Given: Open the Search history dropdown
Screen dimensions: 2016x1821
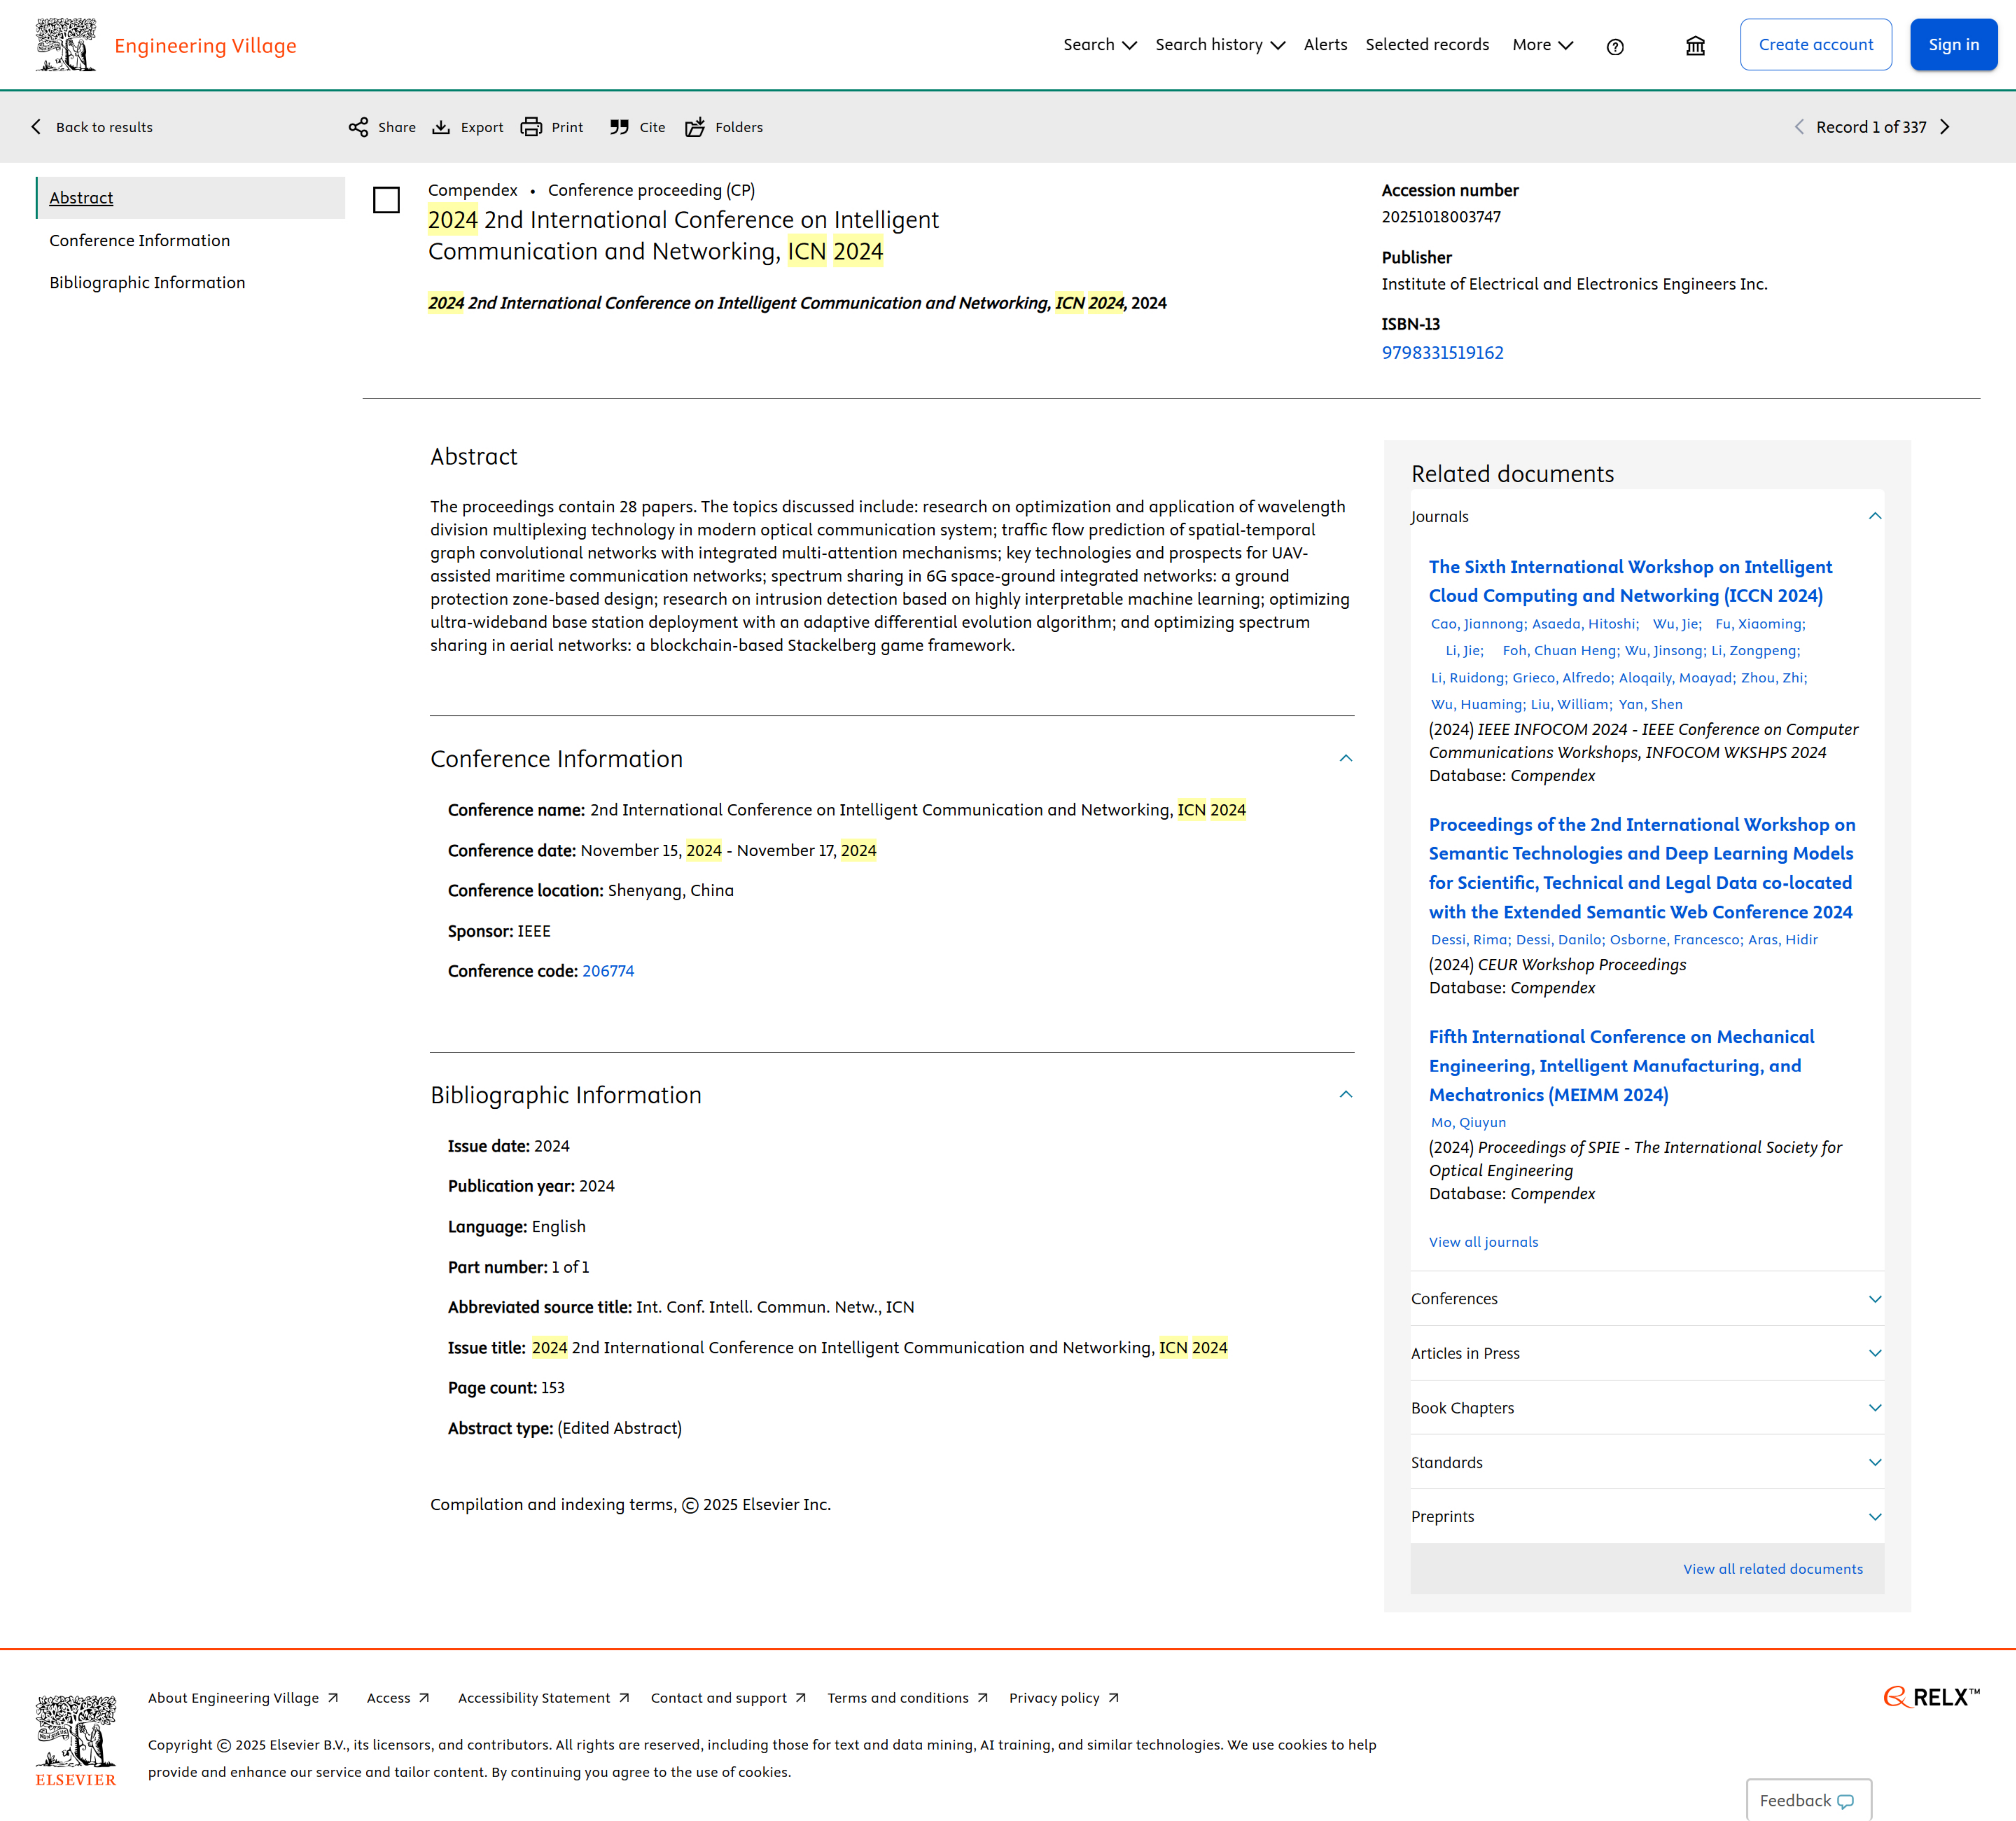Looking at the screenshot, I should click(1220, 45).
